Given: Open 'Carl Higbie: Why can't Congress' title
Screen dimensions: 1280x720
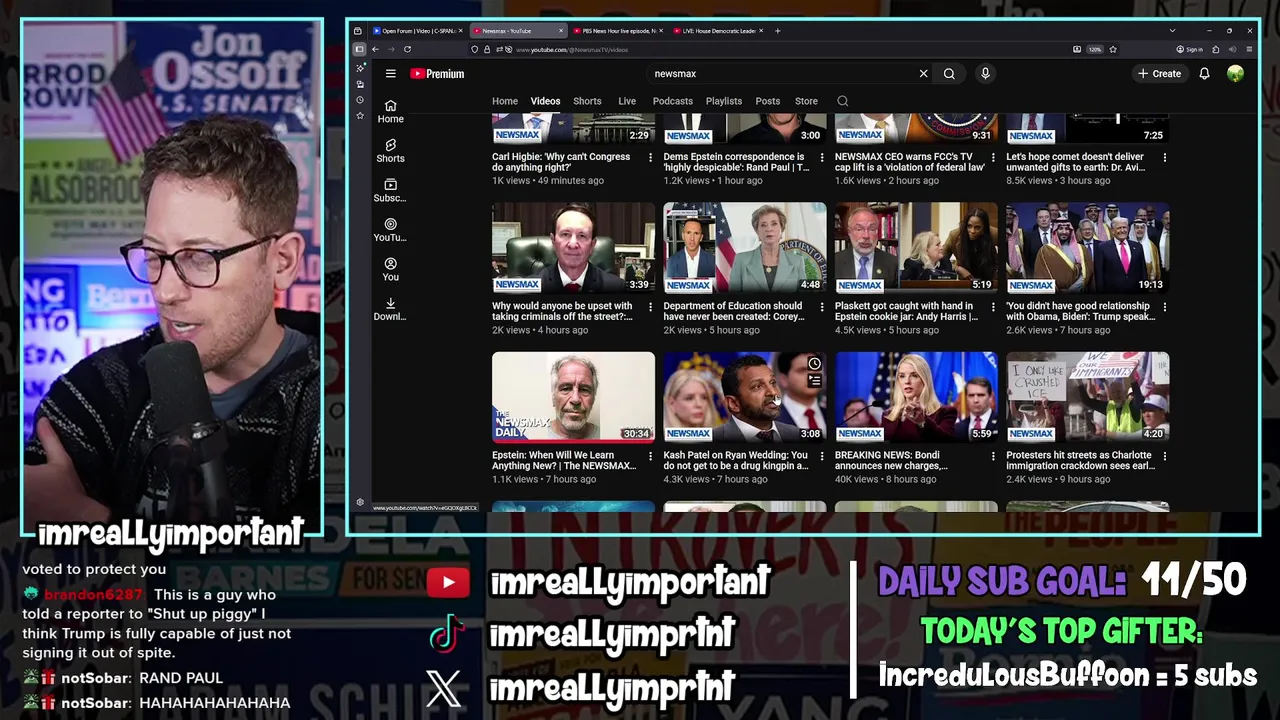Looking at the screenshot, I should coord(561,161).
